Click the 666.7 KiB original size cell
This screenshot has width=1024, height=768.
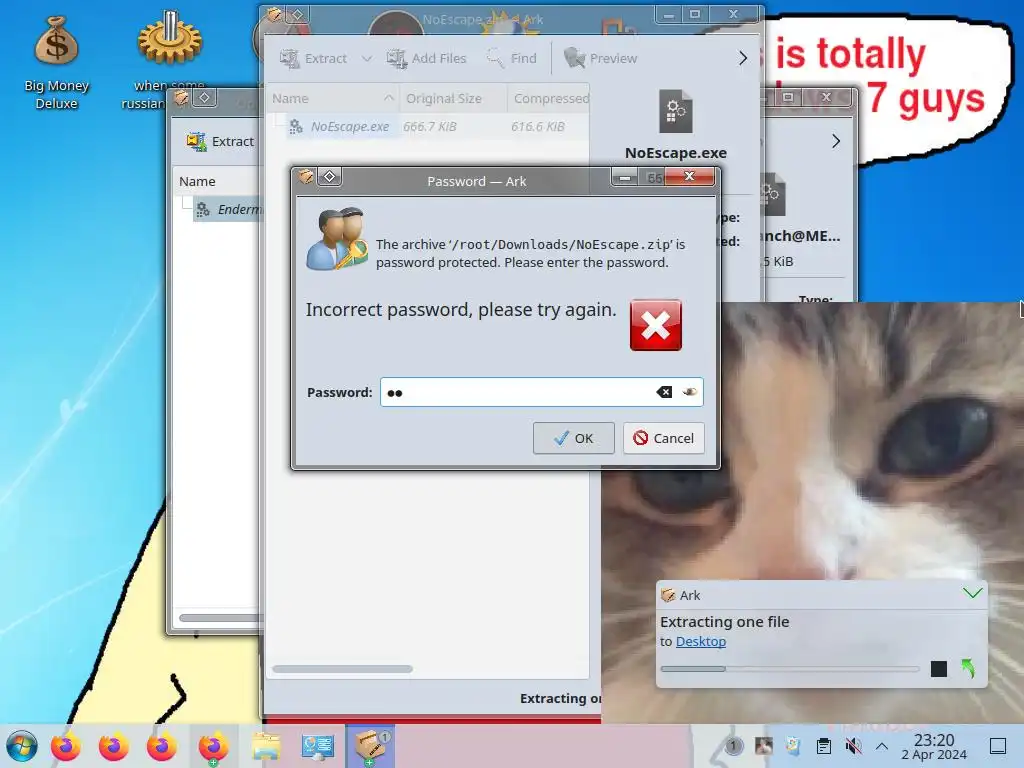430,127
